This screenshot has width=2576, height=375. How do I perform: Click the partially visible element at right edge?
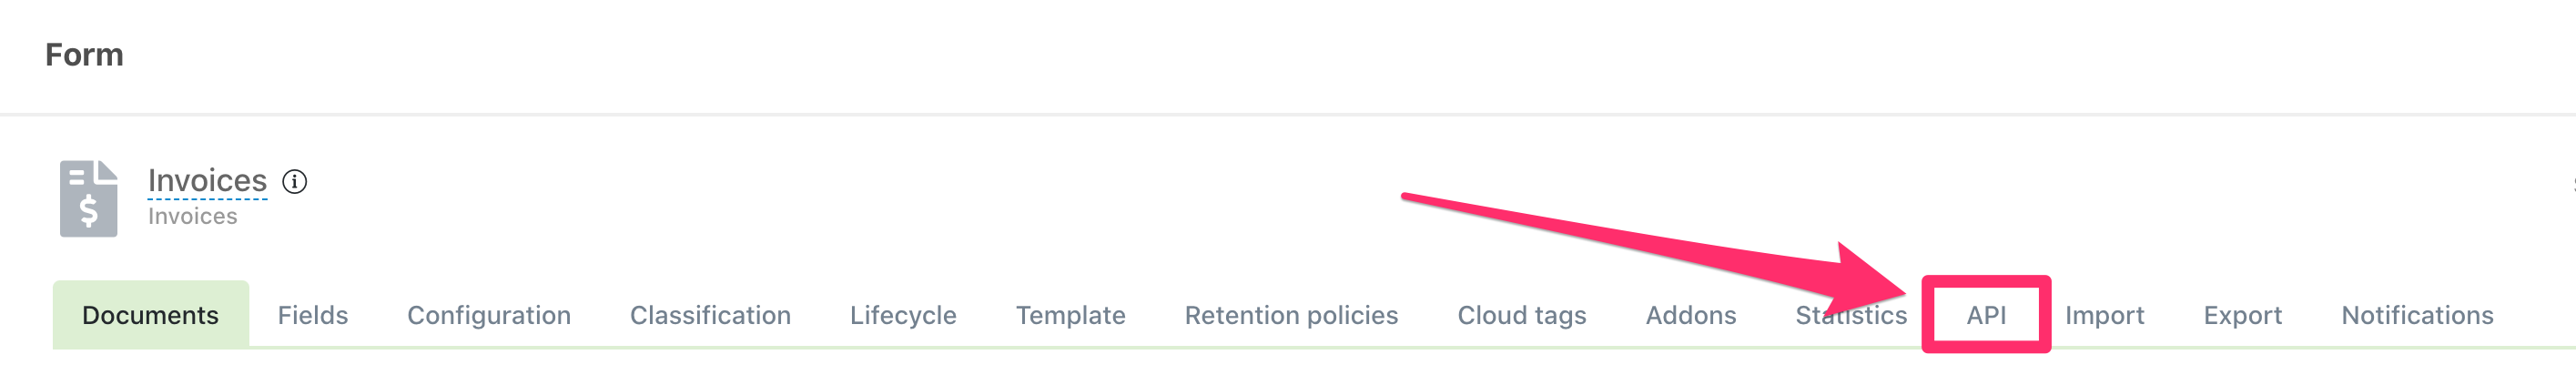tap(2573, 184)
